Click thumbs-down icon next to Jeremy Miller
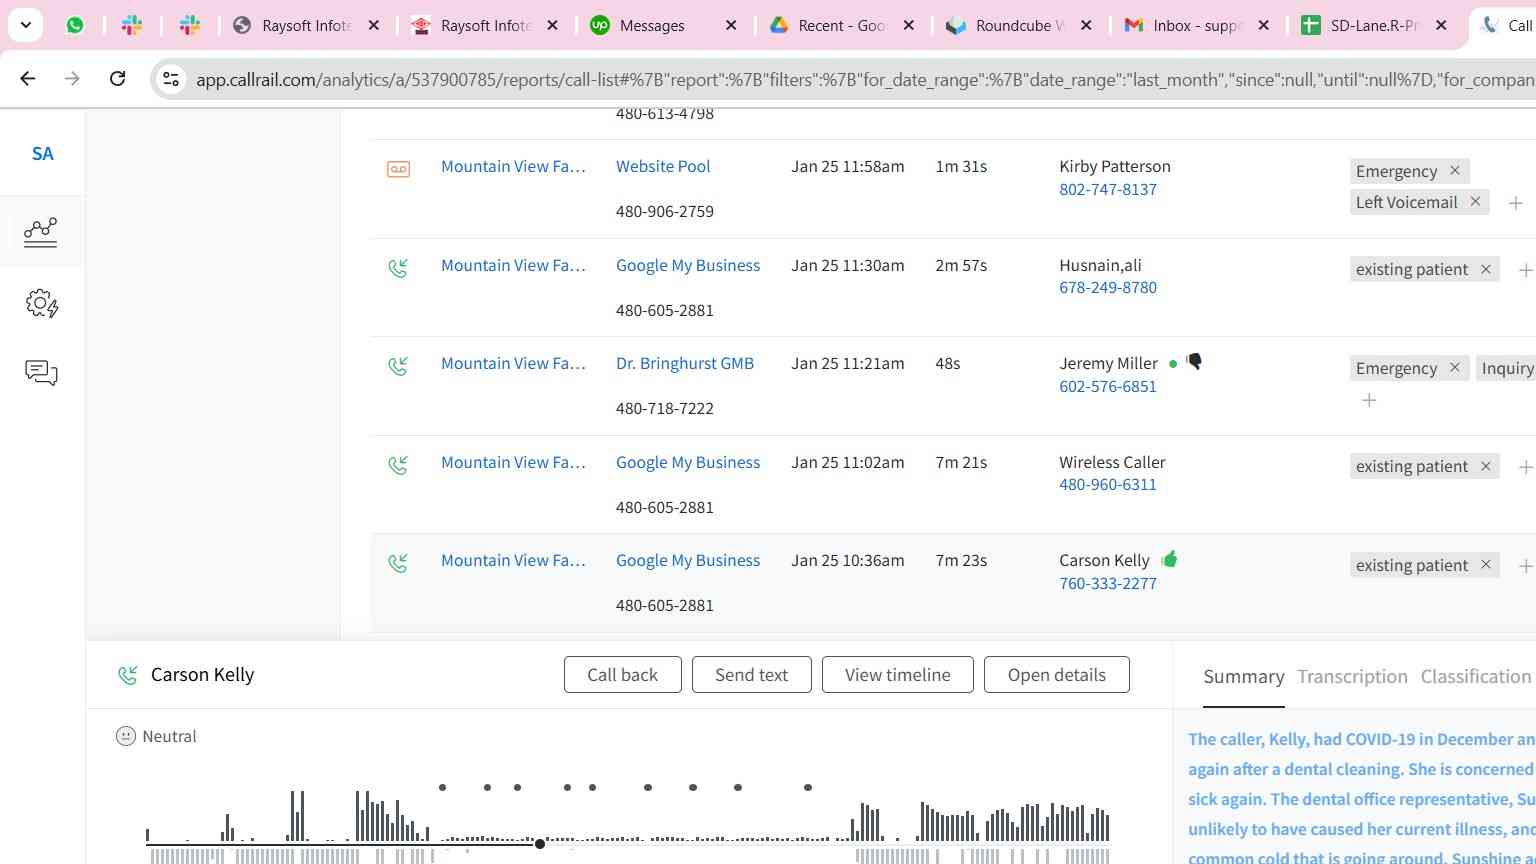 tap(1194, 361)
